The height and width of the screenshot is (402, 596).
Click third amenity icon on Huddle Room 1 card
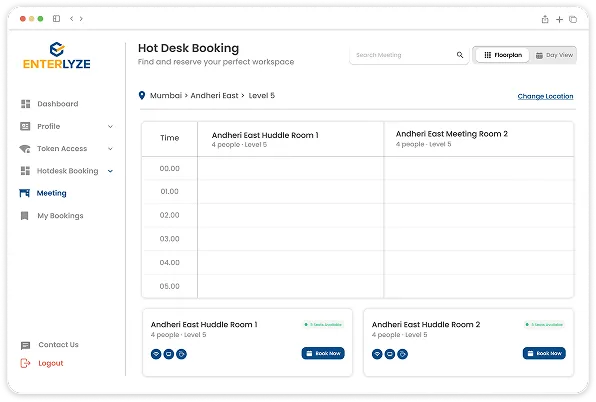tap(182, 354)
